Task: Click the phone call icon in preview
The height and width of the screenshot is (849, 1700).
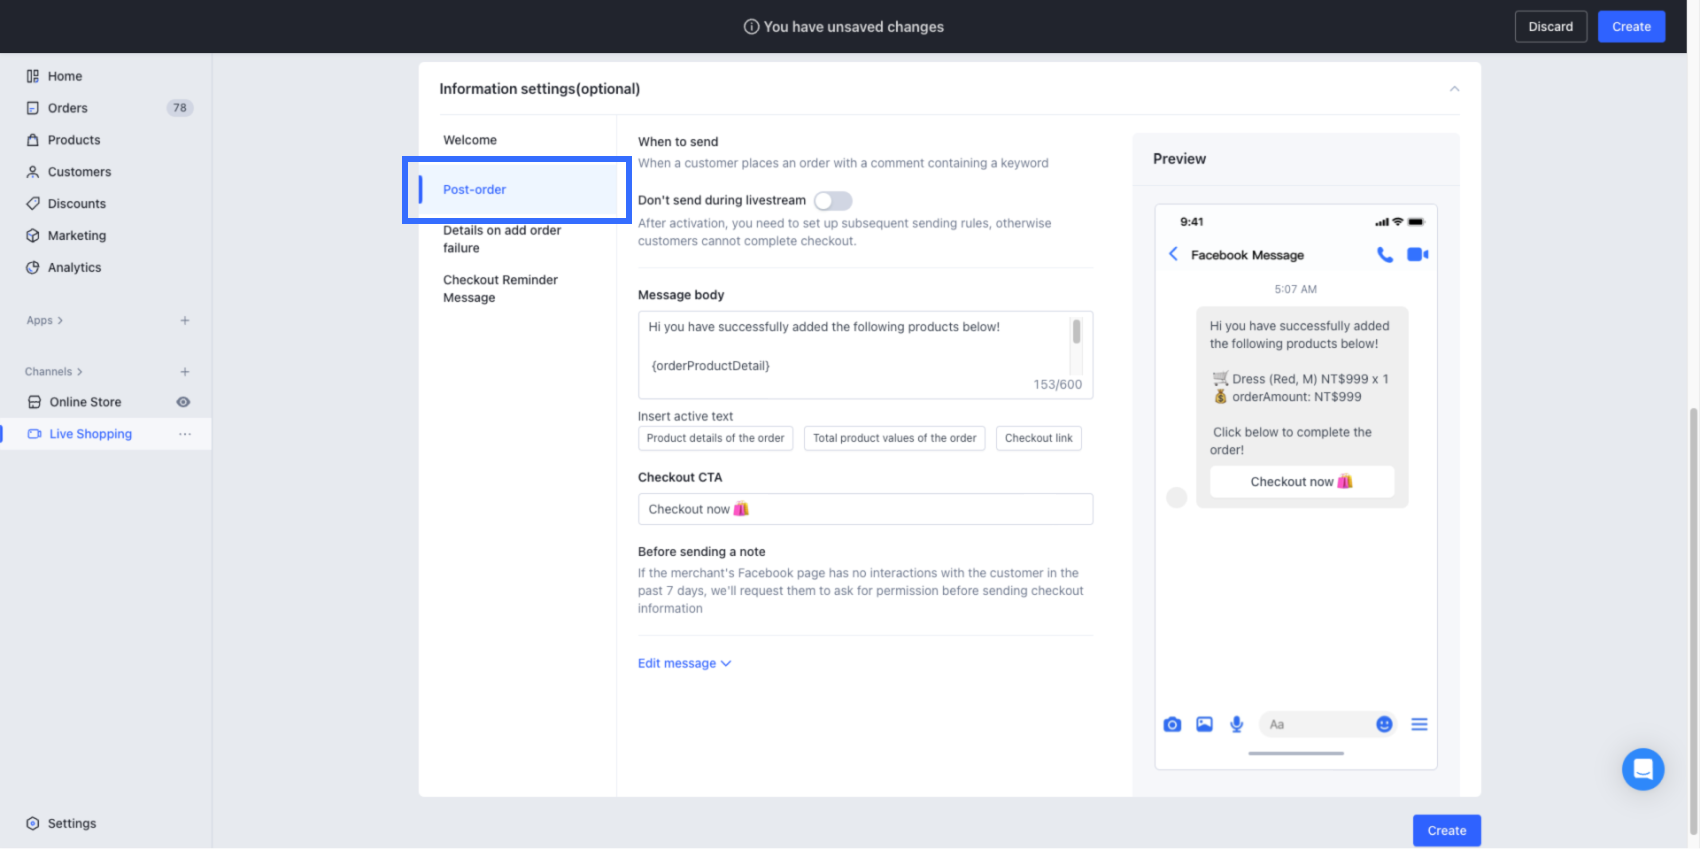Action: 1384,255
